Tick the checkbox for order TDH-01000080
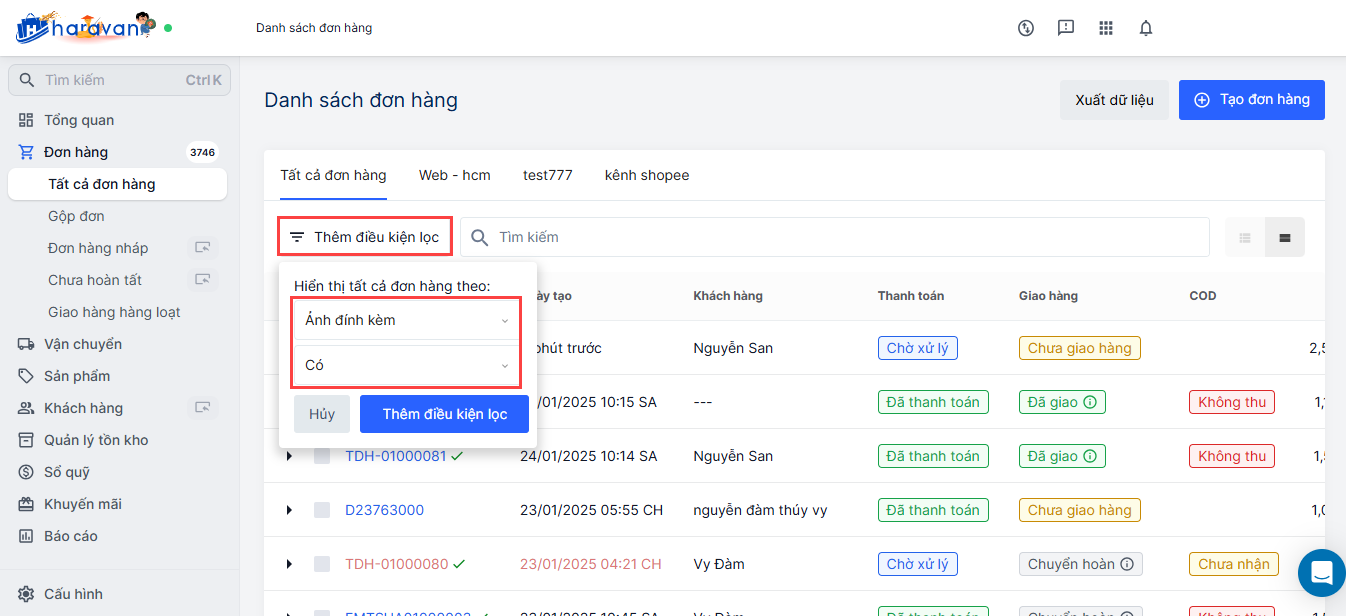 (x=322, y=564)
